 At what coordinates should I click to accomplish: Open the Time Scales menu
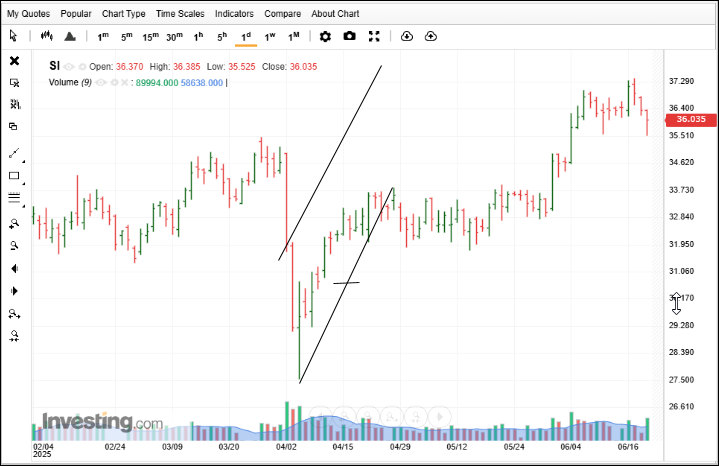(x=180, y=14)
